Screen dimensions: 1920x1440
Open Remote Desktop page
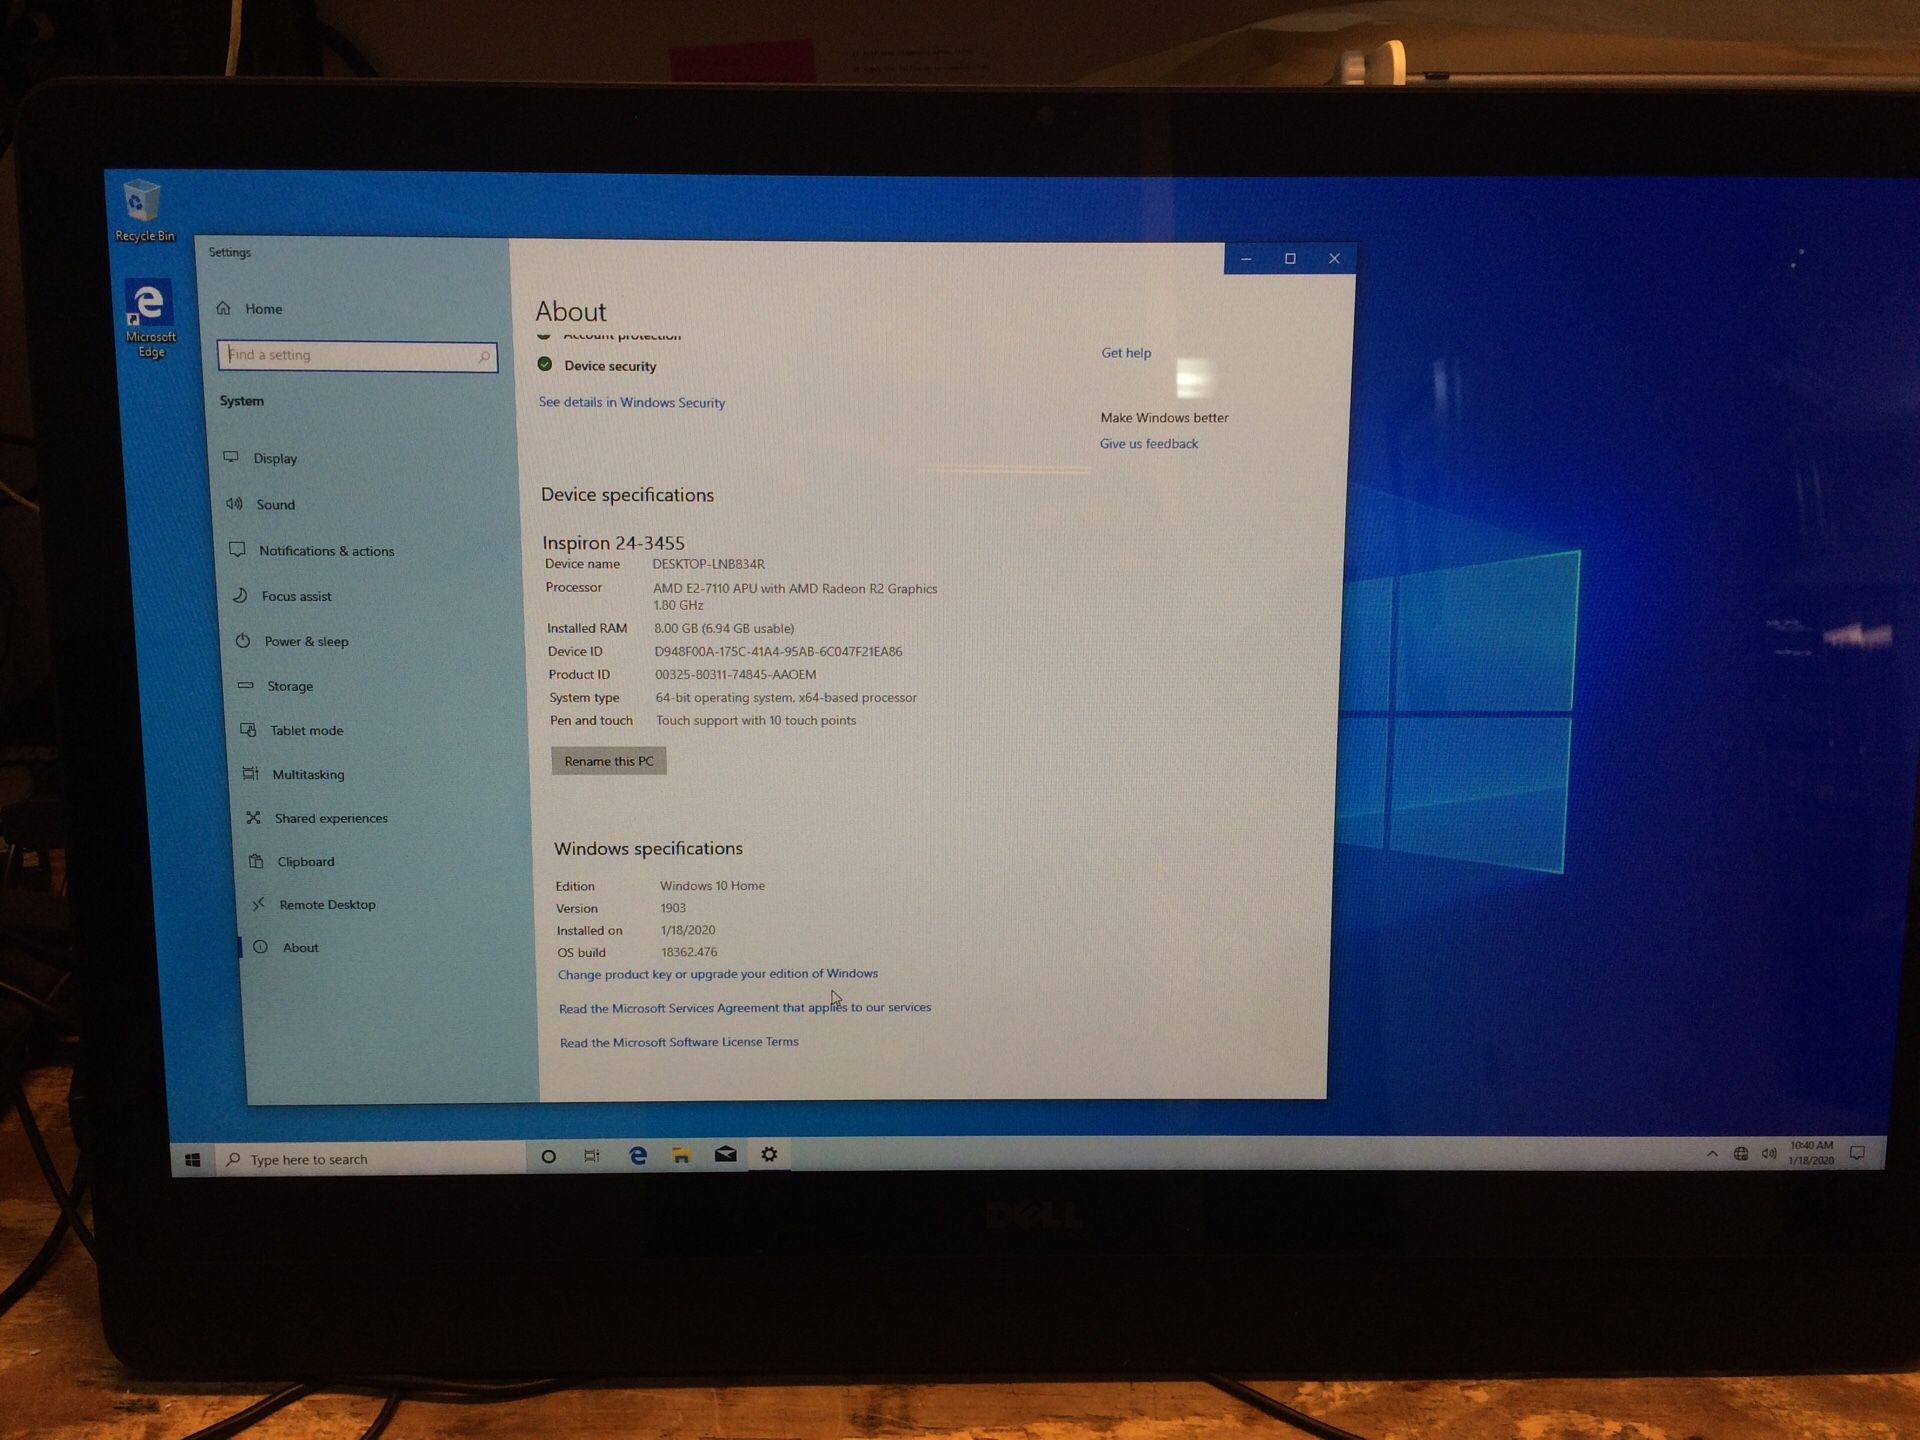(x=327, y=904)
